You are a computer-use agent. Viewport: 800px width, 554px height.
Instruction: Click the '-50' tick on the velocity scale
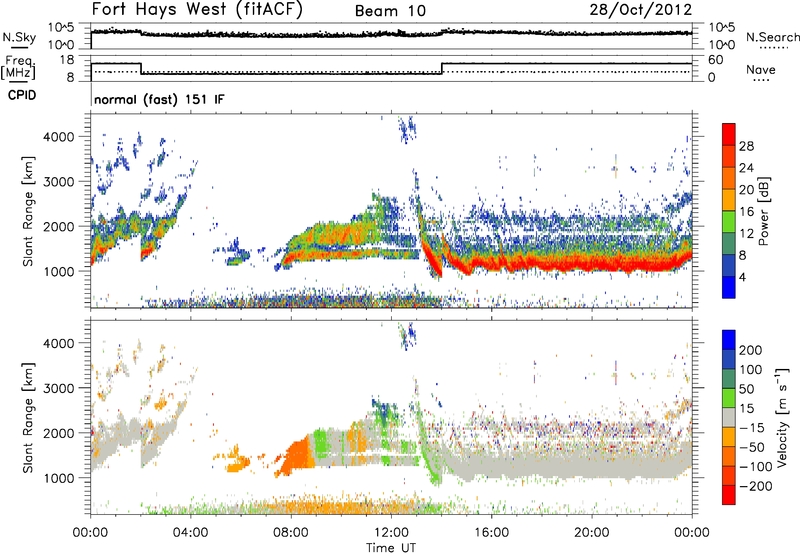point(752,447)
